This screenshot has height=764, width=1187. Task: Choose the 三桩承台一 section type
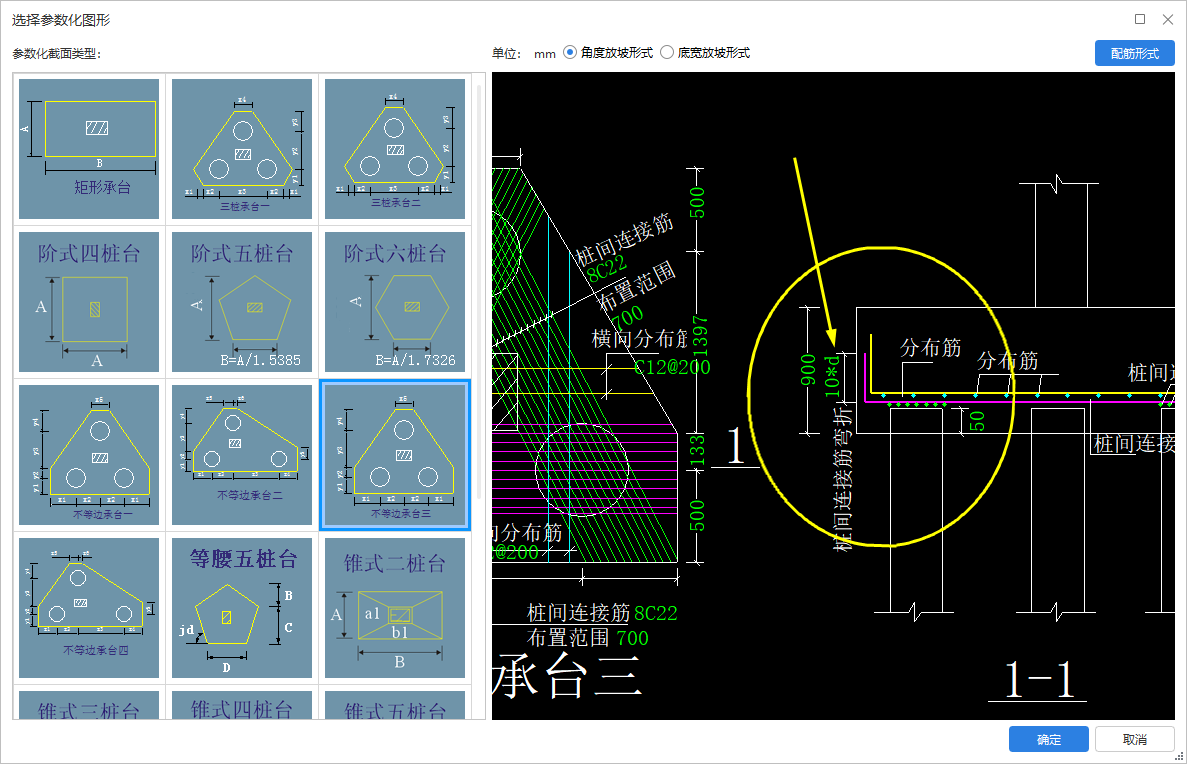tap(241, 148)
